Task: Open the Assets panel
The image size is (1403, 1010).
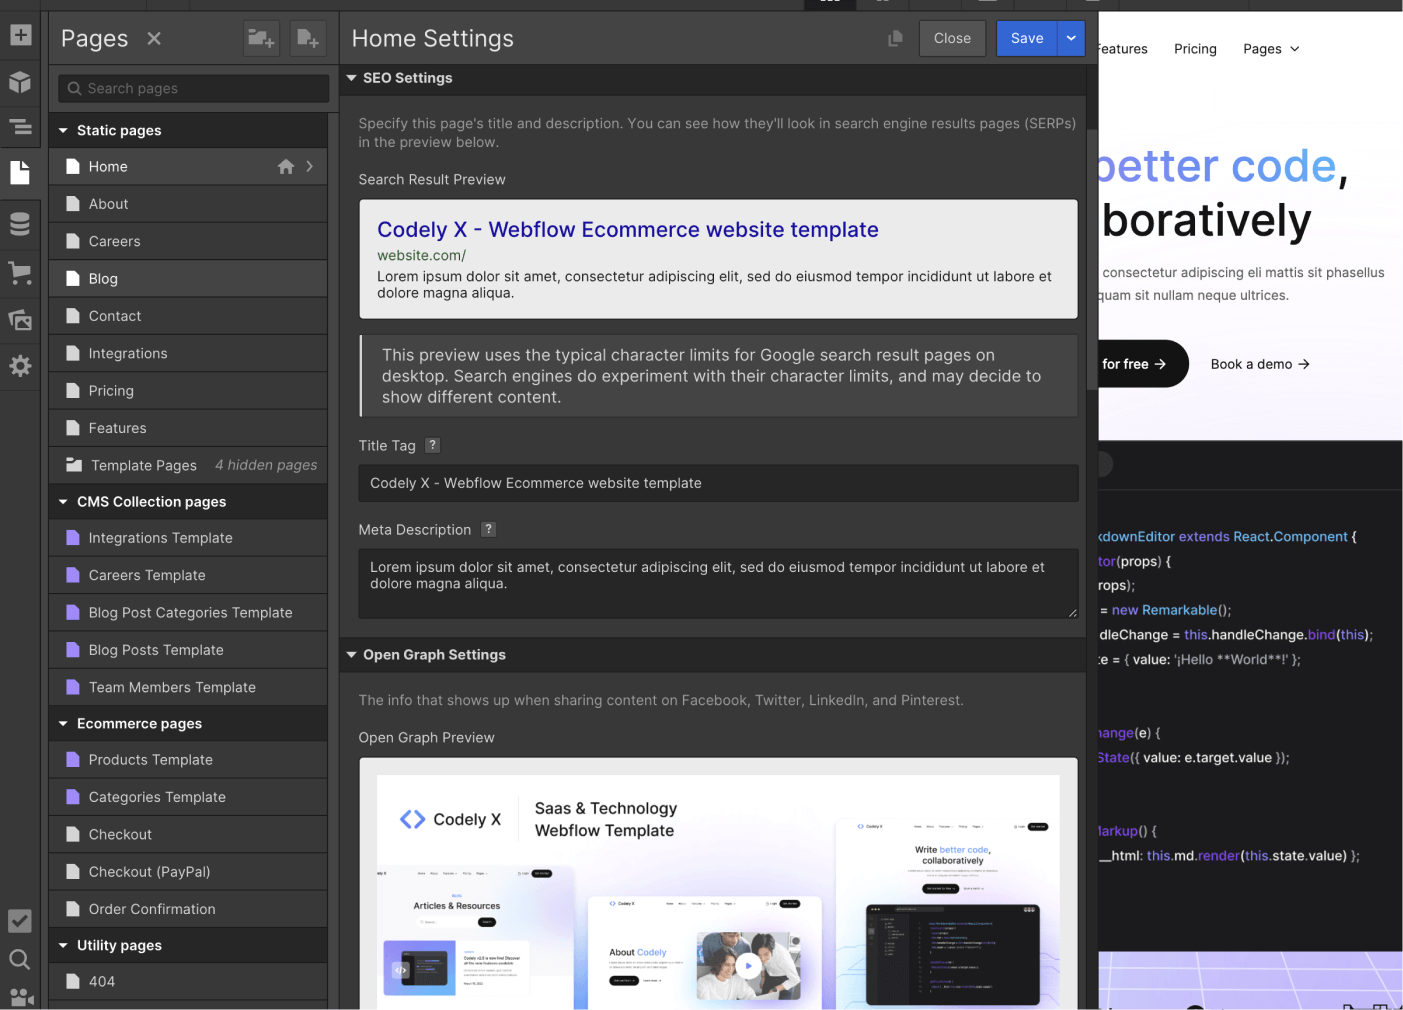Action: click(x=20, y=319)
